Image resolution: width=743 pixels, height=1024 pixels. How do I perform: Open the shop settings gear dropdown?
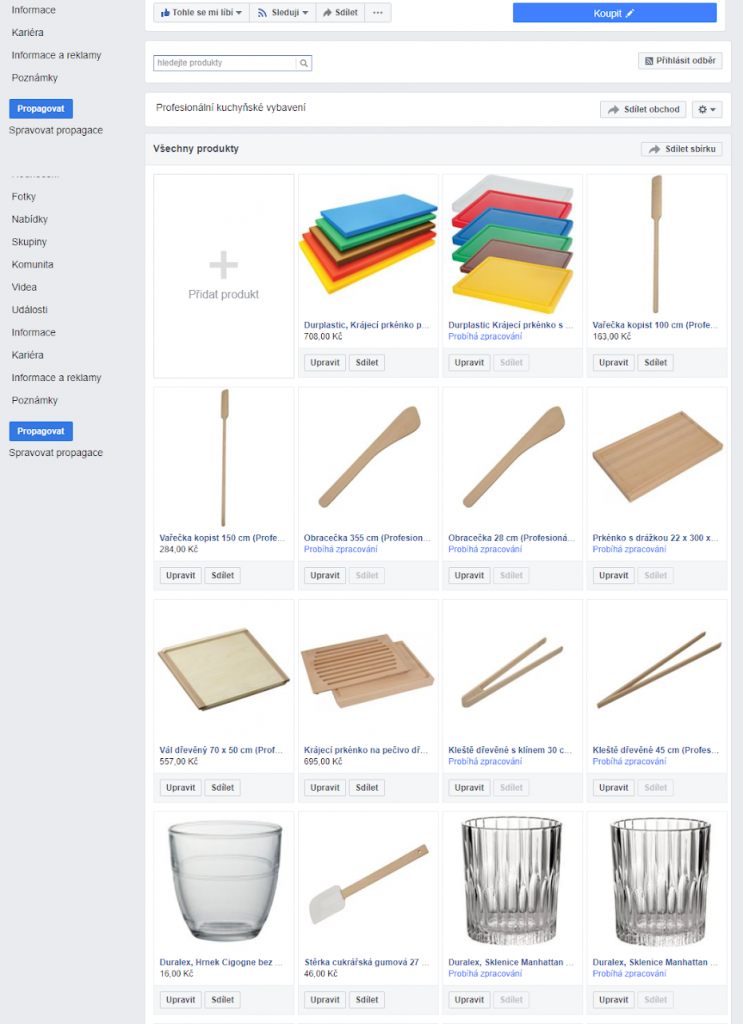pos(707,110)
